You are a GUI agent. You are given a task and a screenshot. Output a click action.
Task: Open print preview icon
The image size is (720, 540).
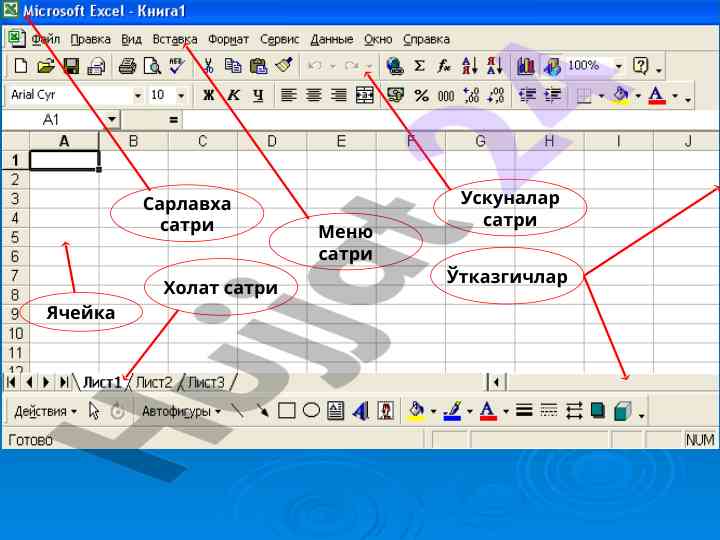[x=152, y=66]
